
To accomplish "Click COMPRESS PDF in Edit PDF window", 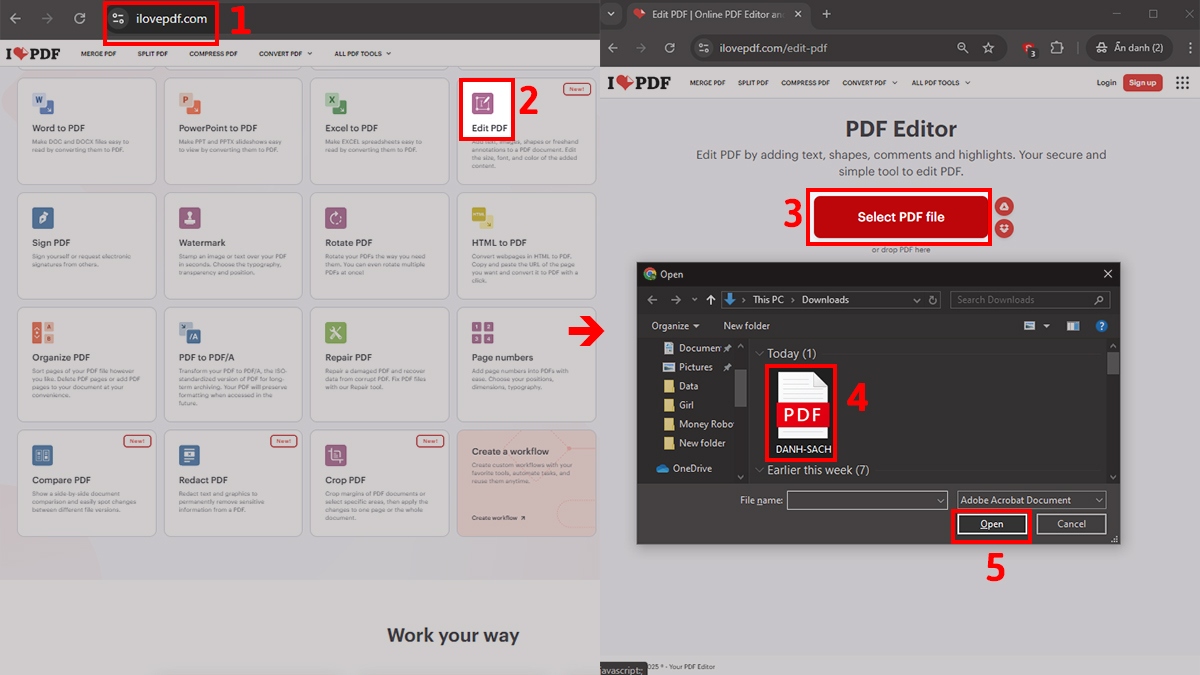I will pos(805,83).
